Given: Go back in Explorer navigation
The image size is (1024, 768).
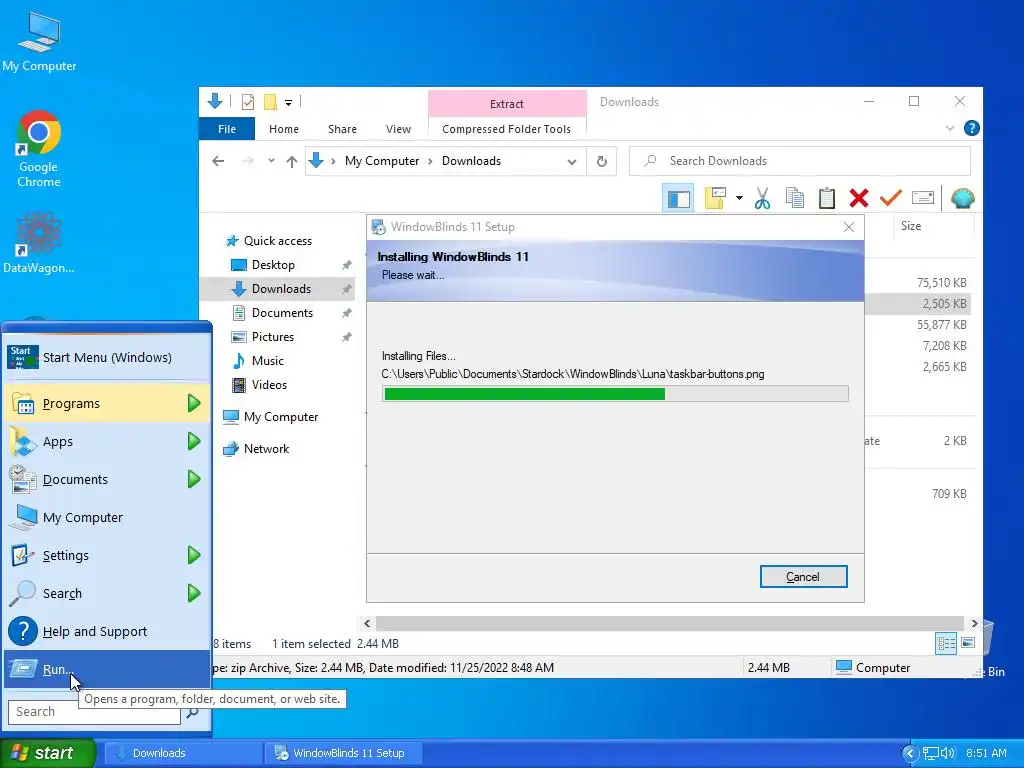Looking at the screenshot, I should 218,161.
